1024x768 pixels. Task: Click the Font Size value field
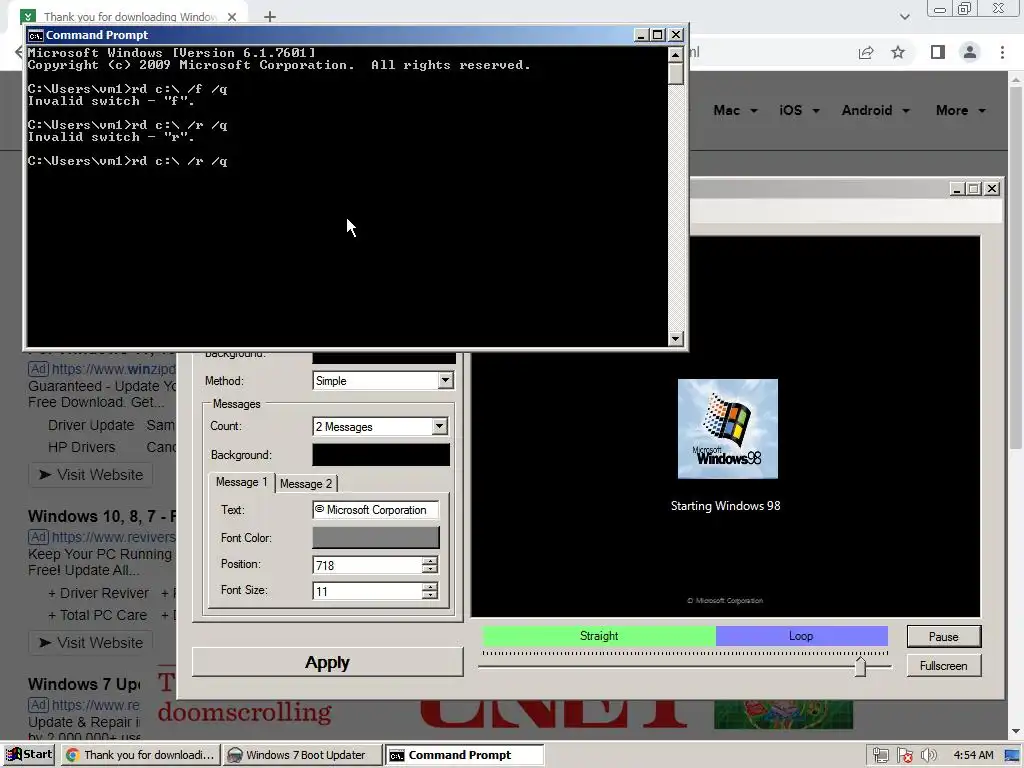[367, 591]
